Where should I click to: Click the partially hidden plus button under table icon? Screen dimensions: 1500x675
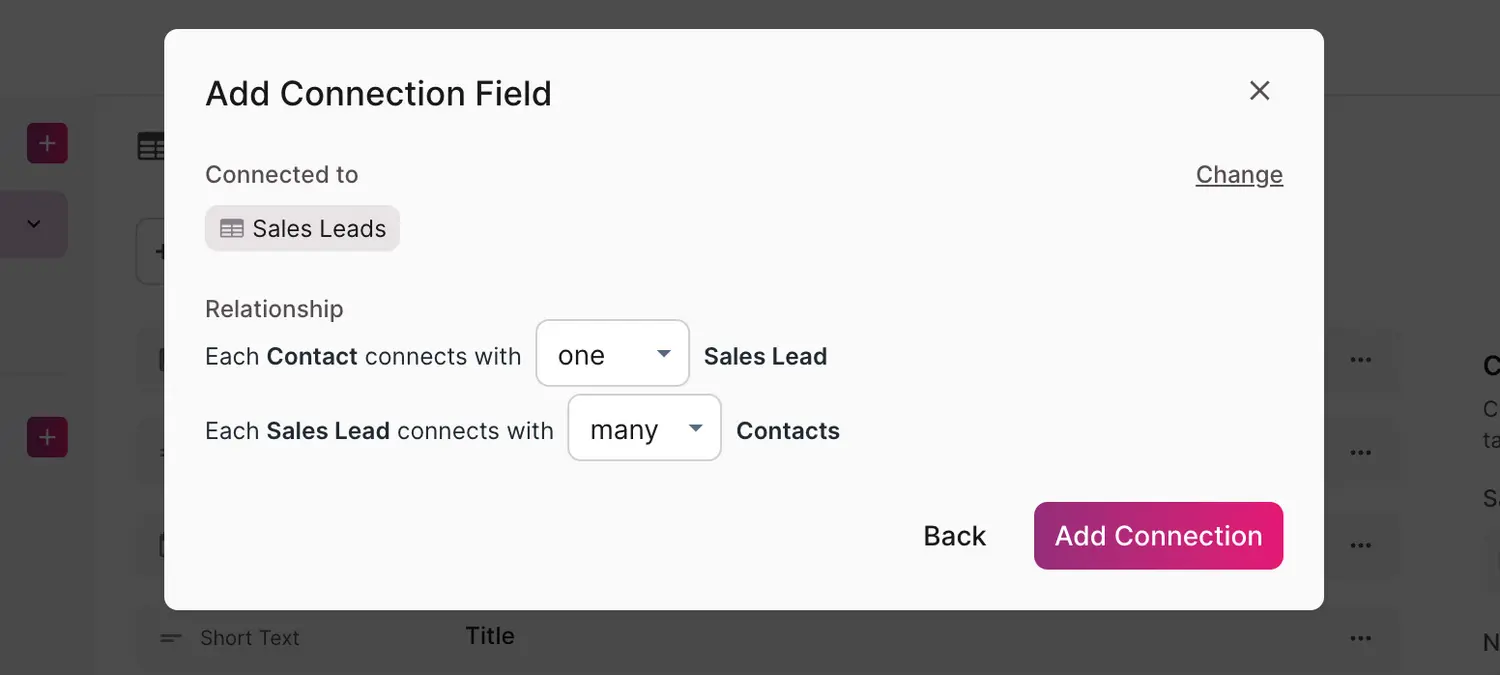click(x=153, y=252)
